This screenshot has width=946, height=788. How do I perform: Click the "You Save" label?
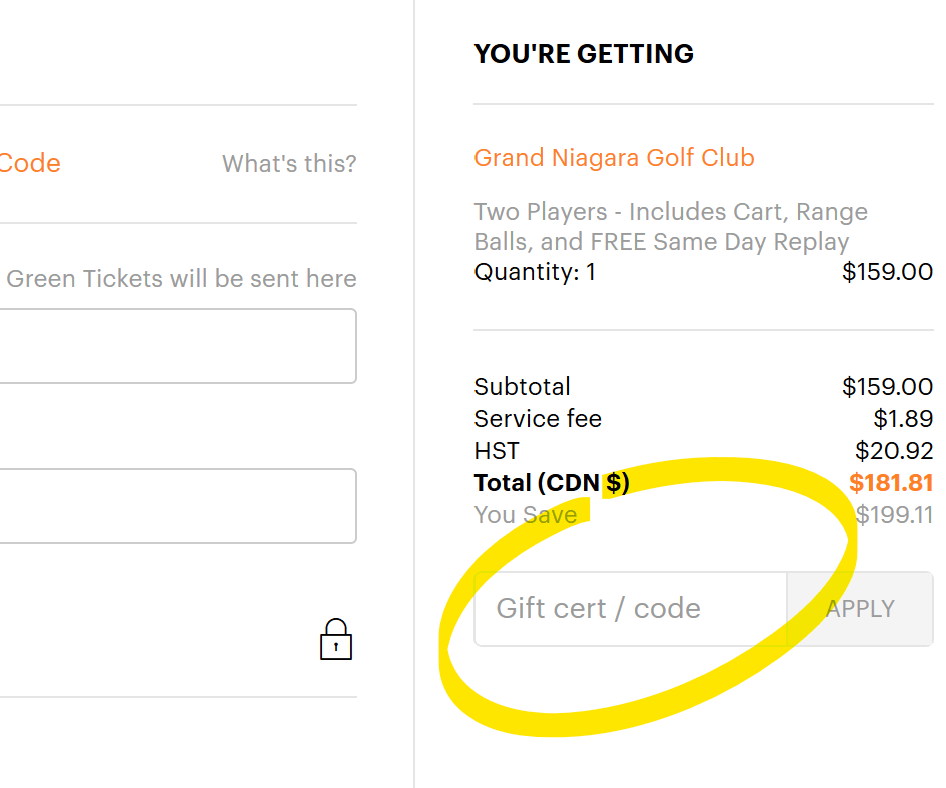click(x=525, y=515)
